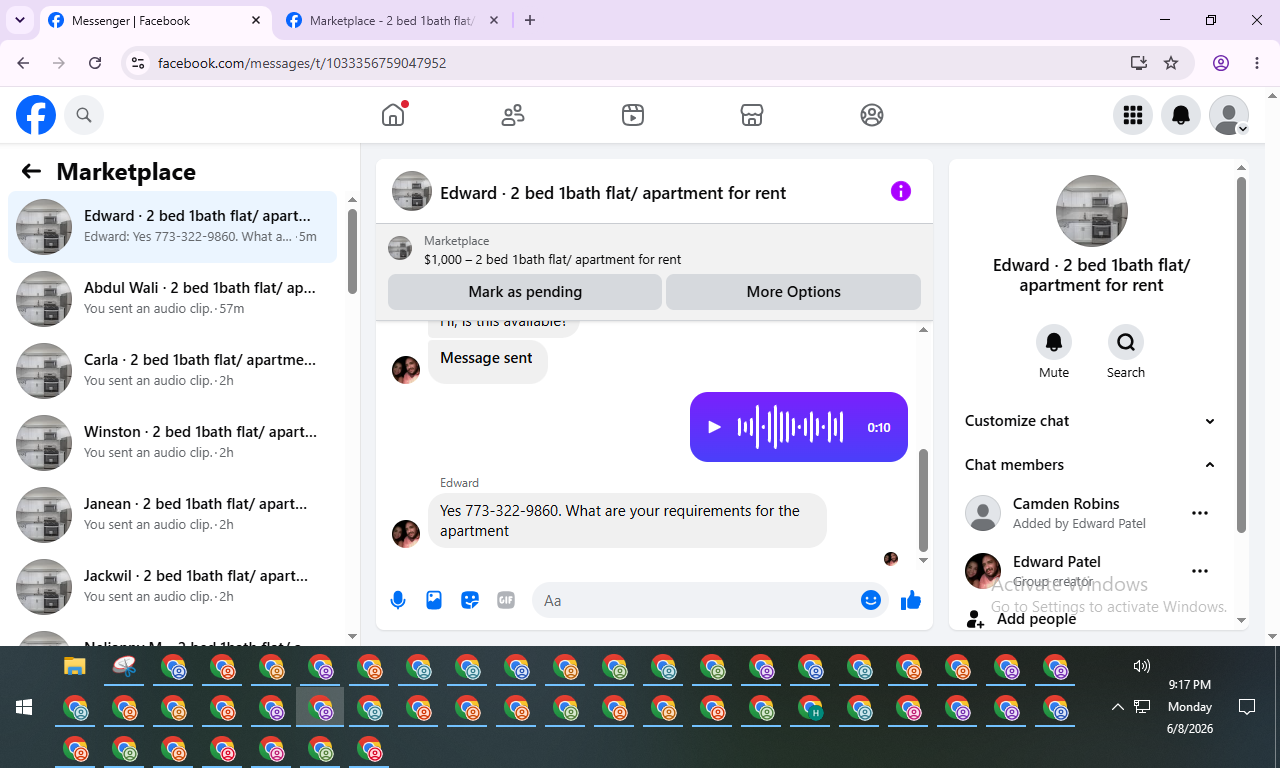The image size is (1280, 768).
Task: Open options for Camden Robins member
Action: (1200, 513)
